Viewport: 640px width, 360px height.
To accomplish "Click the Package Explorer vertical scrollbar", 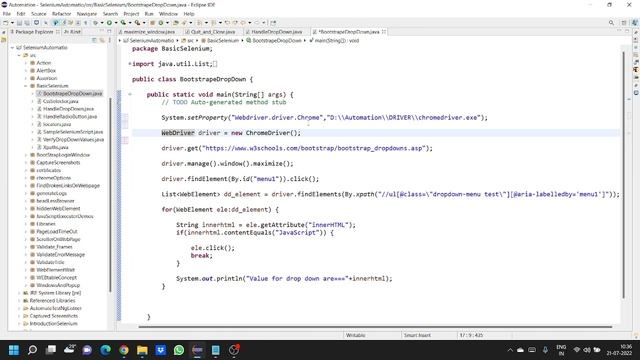I will (110, 195).
